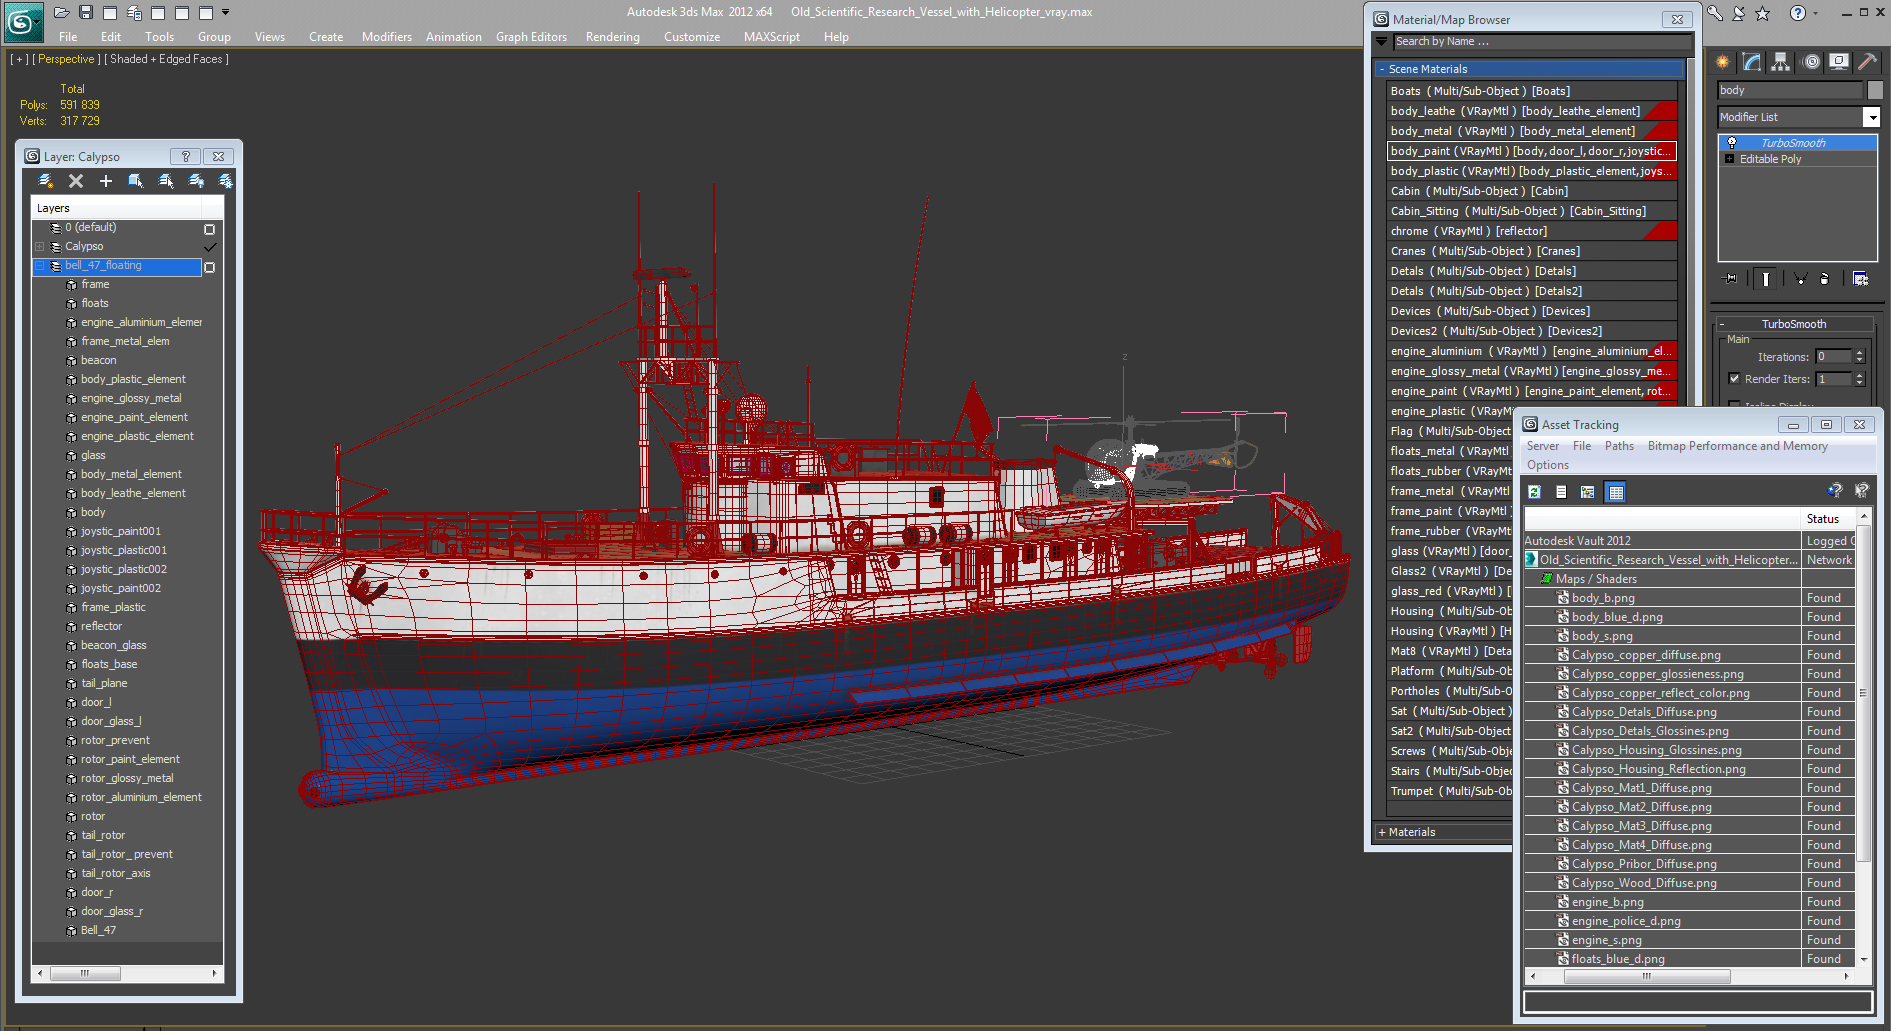
Task: Collapse the TurboSmooth rollout header
Action: (x=1794, y=324)
